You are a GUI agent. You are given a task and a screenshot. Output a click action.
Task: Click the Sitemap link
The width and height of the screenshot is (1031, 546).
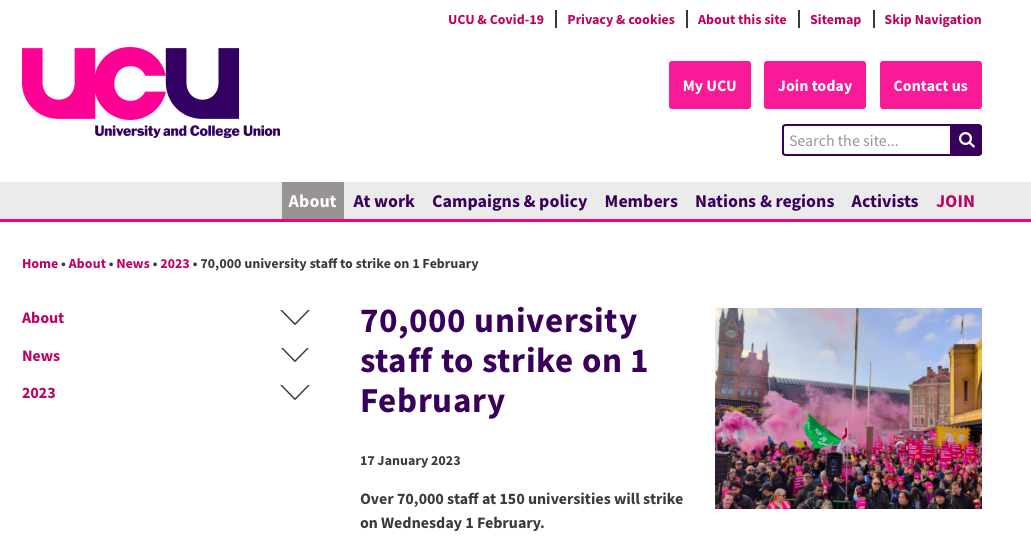(x=835, y=20)
